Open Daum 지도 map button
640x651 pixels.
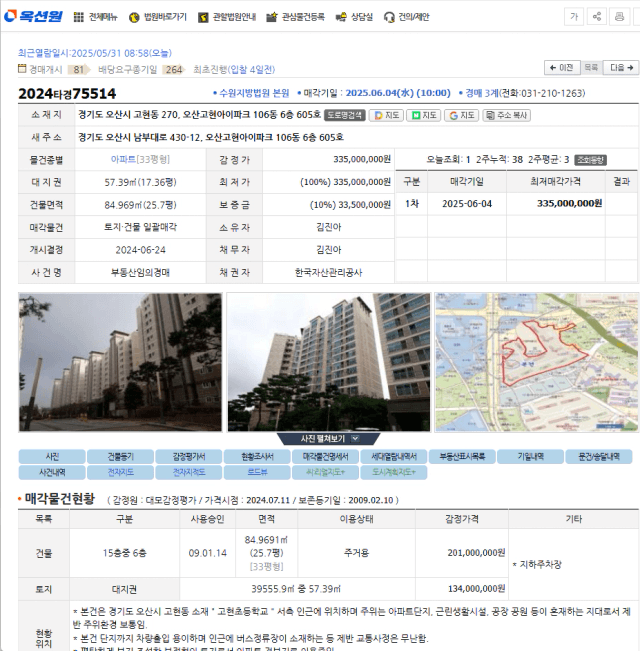point(386,115)
